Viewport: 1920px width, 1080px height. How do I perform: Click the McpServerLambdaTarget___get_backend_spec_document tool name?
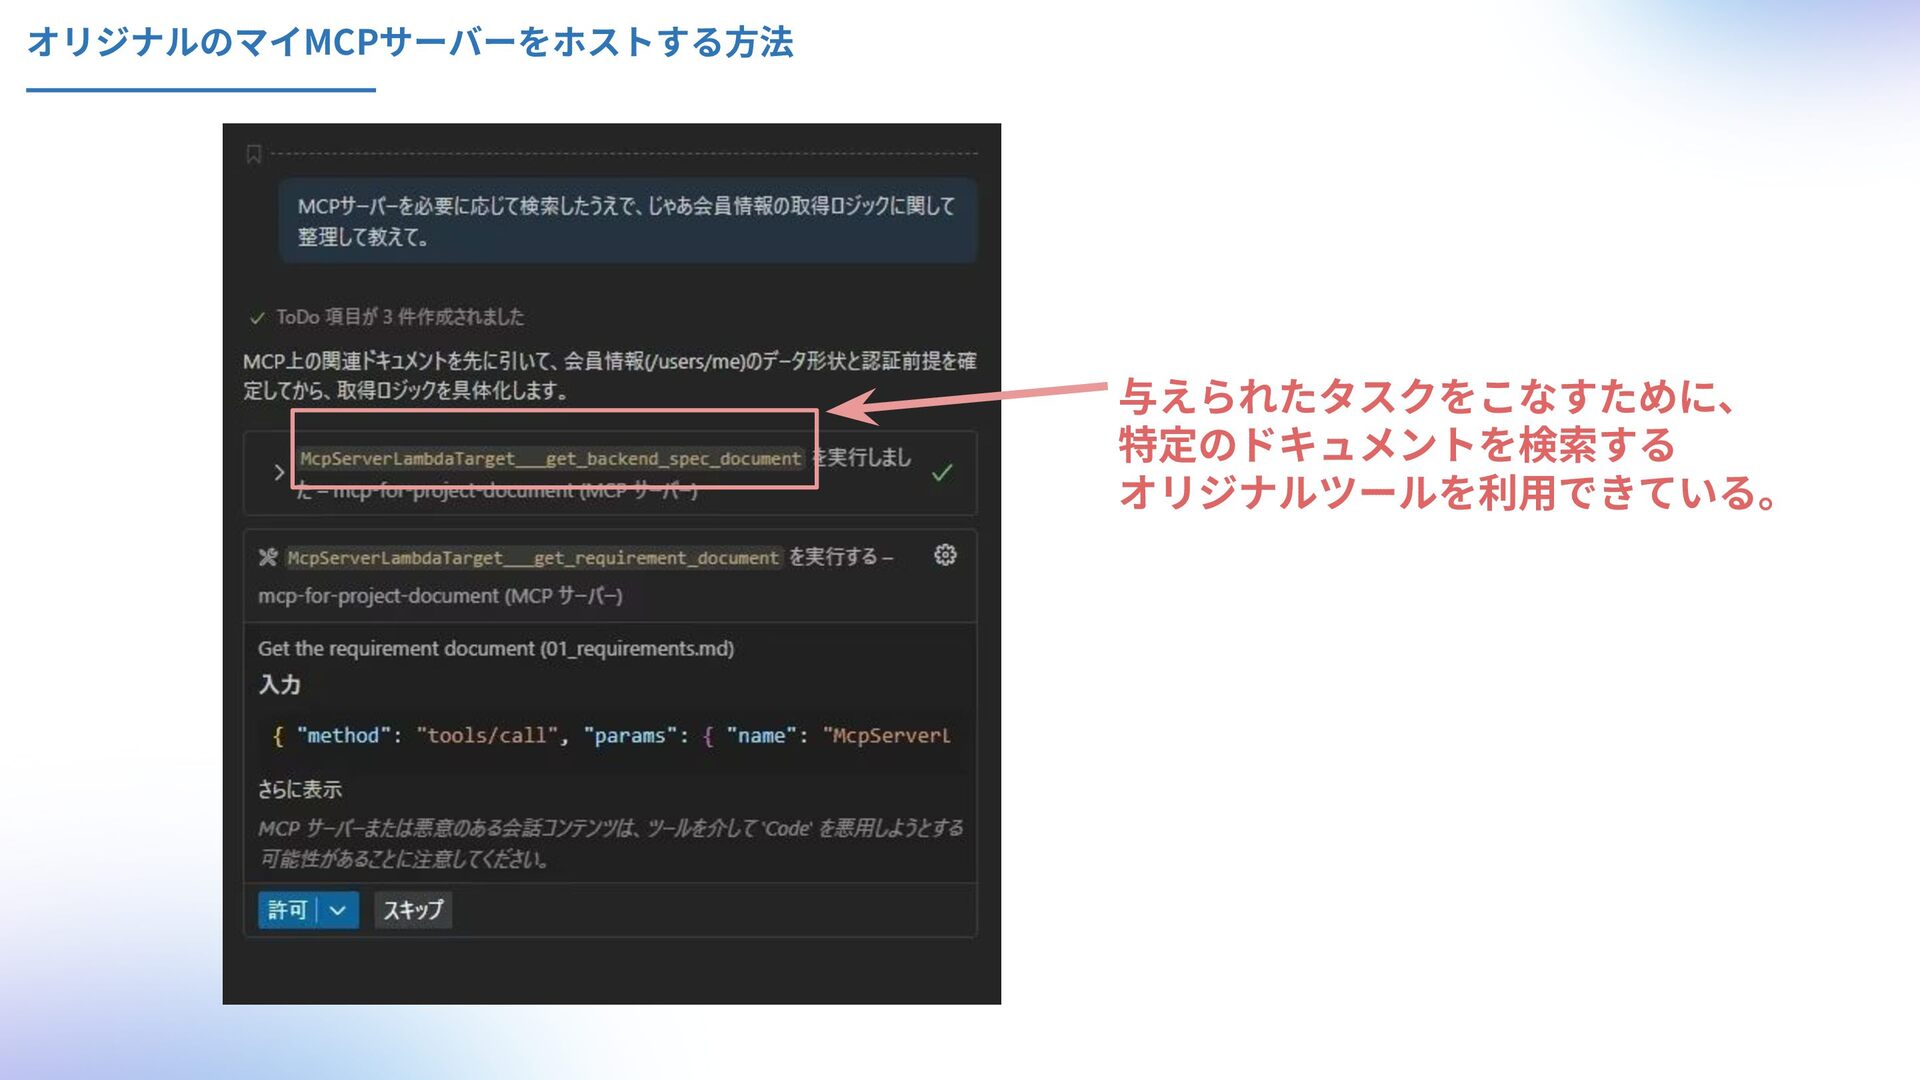coord(551,459)
